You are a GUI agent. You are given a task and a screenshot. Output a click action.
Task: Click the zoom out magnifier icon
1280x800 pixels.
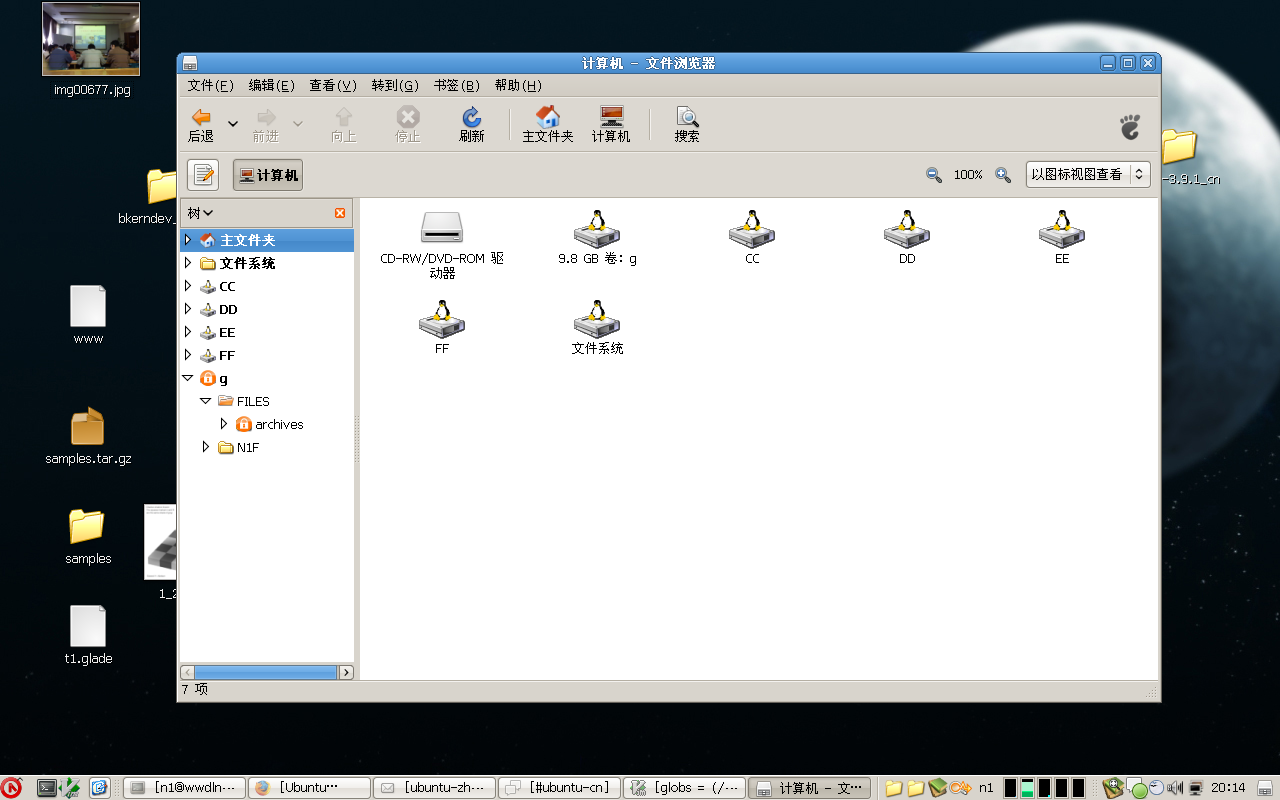(934, 175)
